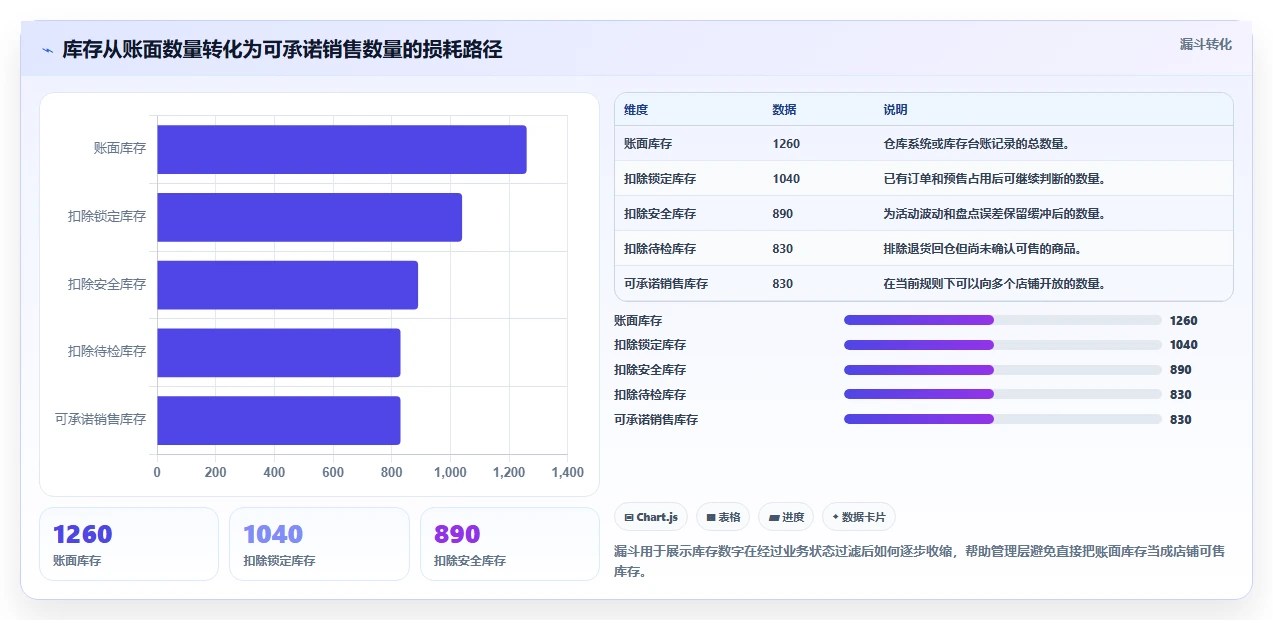This screenshot has height=620, width=1273.
Task: Click the chart's 扣除锁定库存 axis label
Action: (107, 216)
